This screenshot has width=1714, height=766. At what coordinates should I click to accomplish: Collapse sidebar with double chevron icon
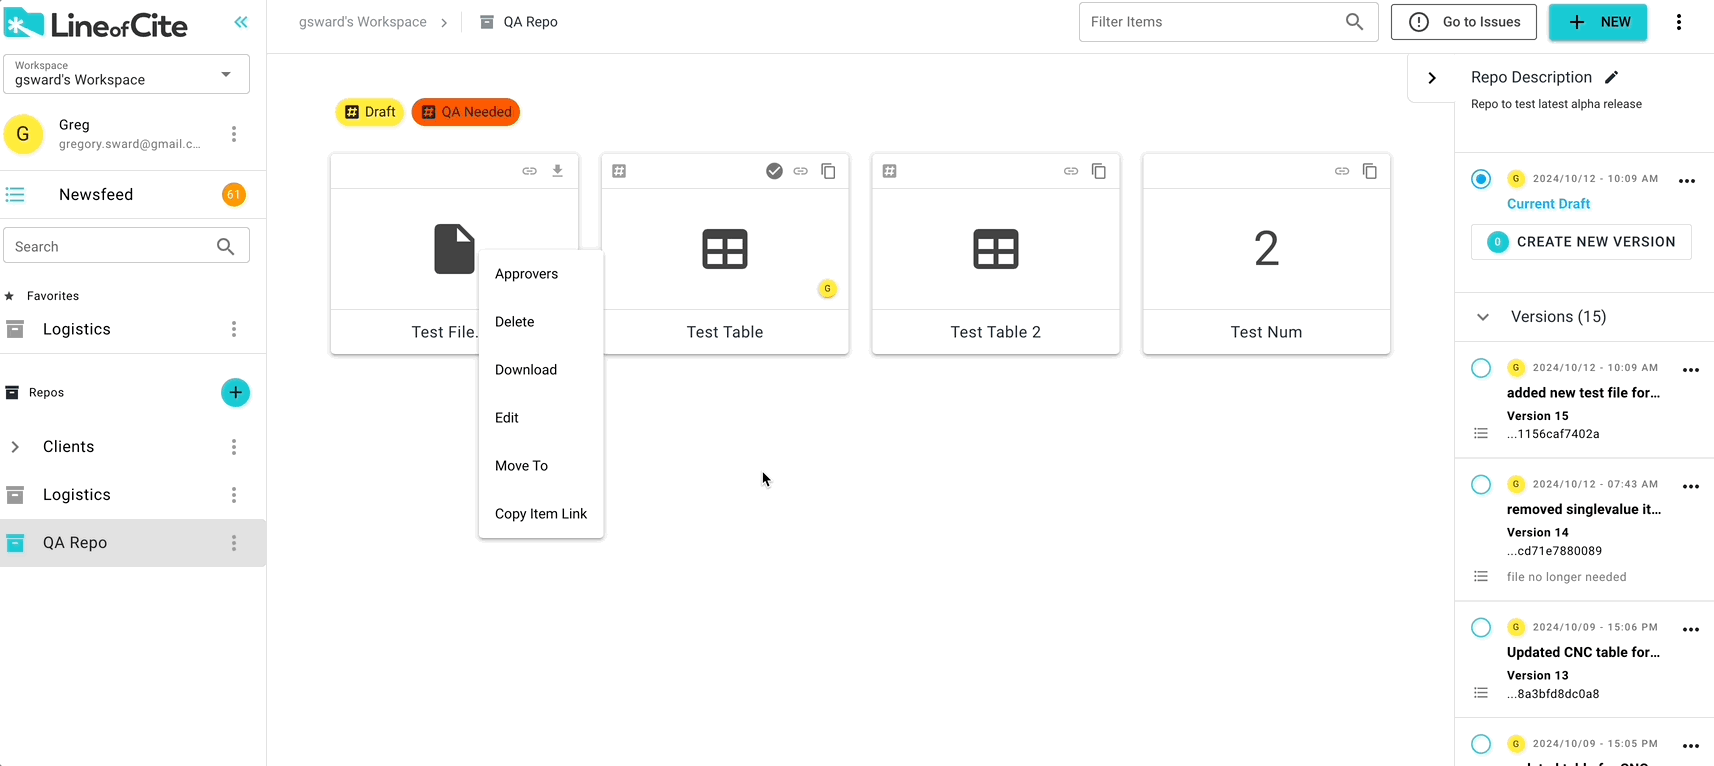[241, 22]
